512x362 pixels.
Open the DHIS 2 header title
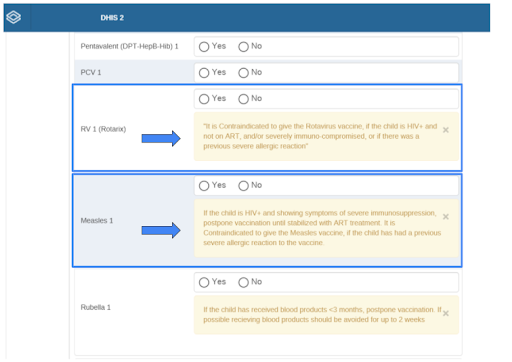(x=112, y=18)
